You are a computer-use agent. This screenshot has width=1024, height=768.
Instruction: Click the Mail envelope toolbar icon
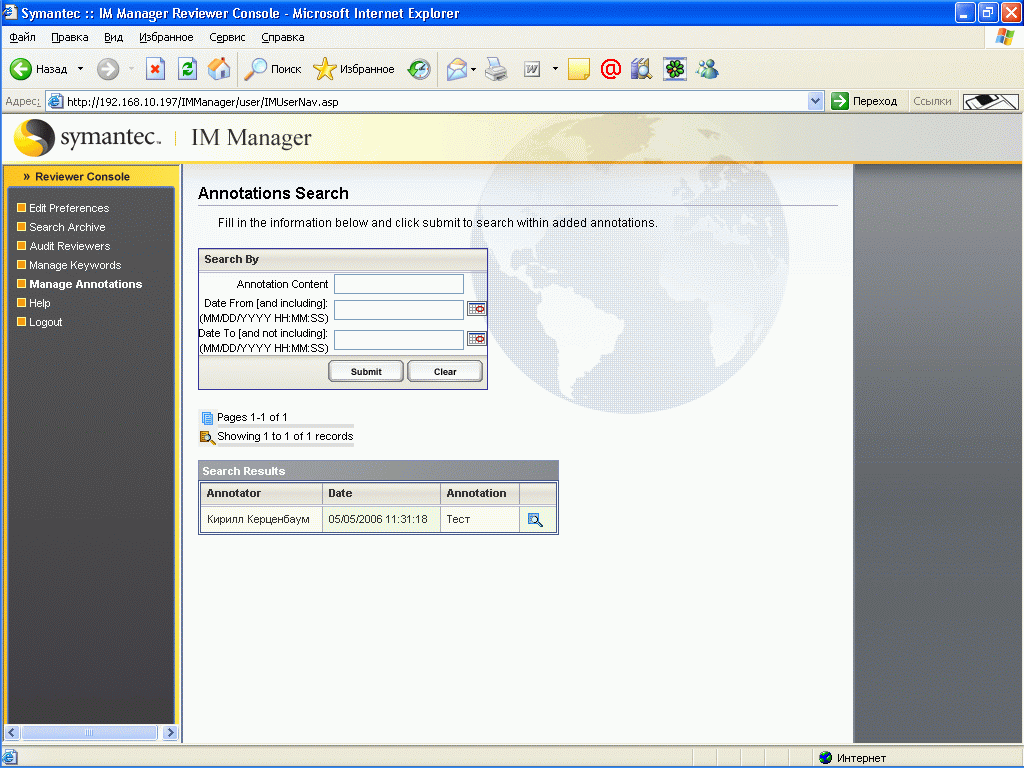[457, 69]
